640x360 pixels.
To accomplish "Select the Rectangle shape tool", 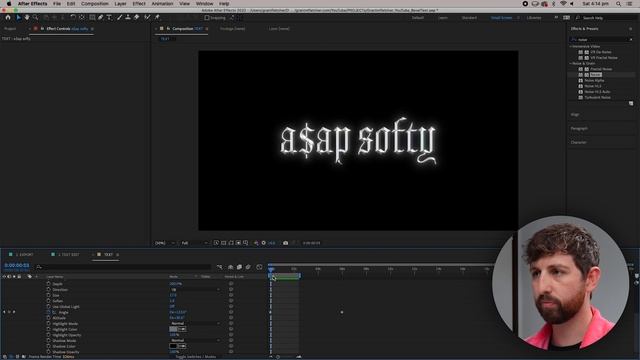I will click(92, 18).
